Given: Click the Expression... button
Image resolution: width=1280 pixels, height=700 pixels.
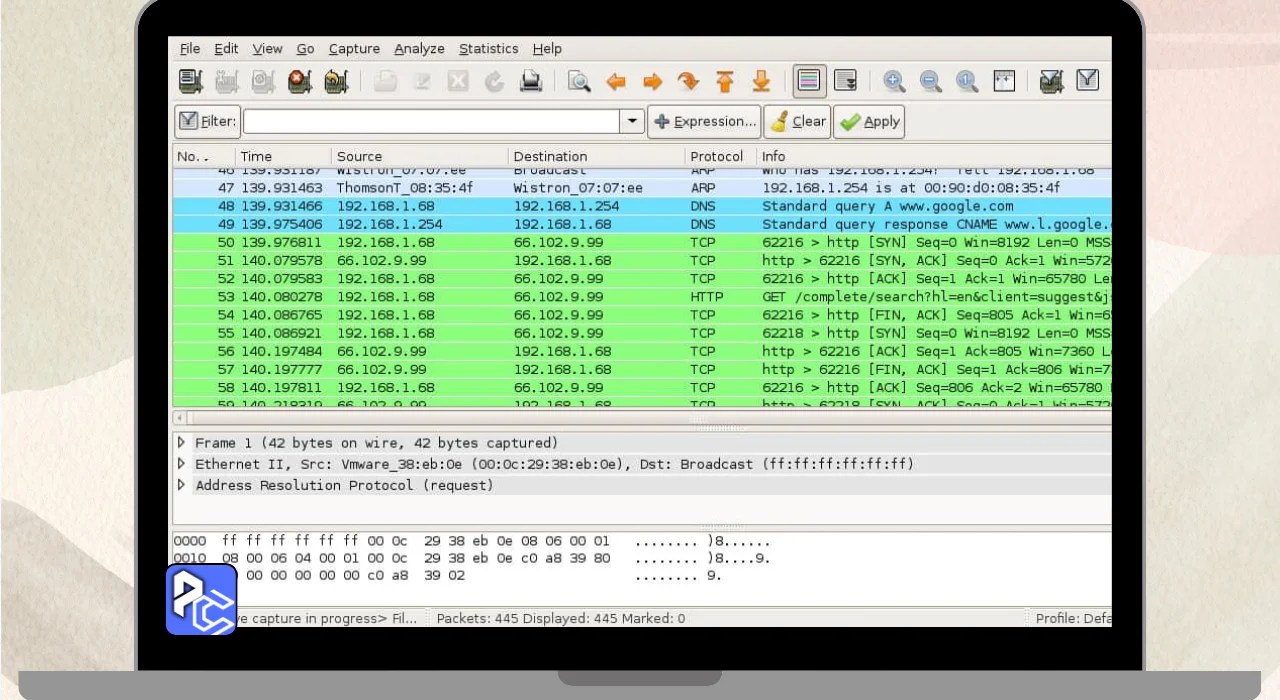Looking at the screenshot, I should point(704,121).
